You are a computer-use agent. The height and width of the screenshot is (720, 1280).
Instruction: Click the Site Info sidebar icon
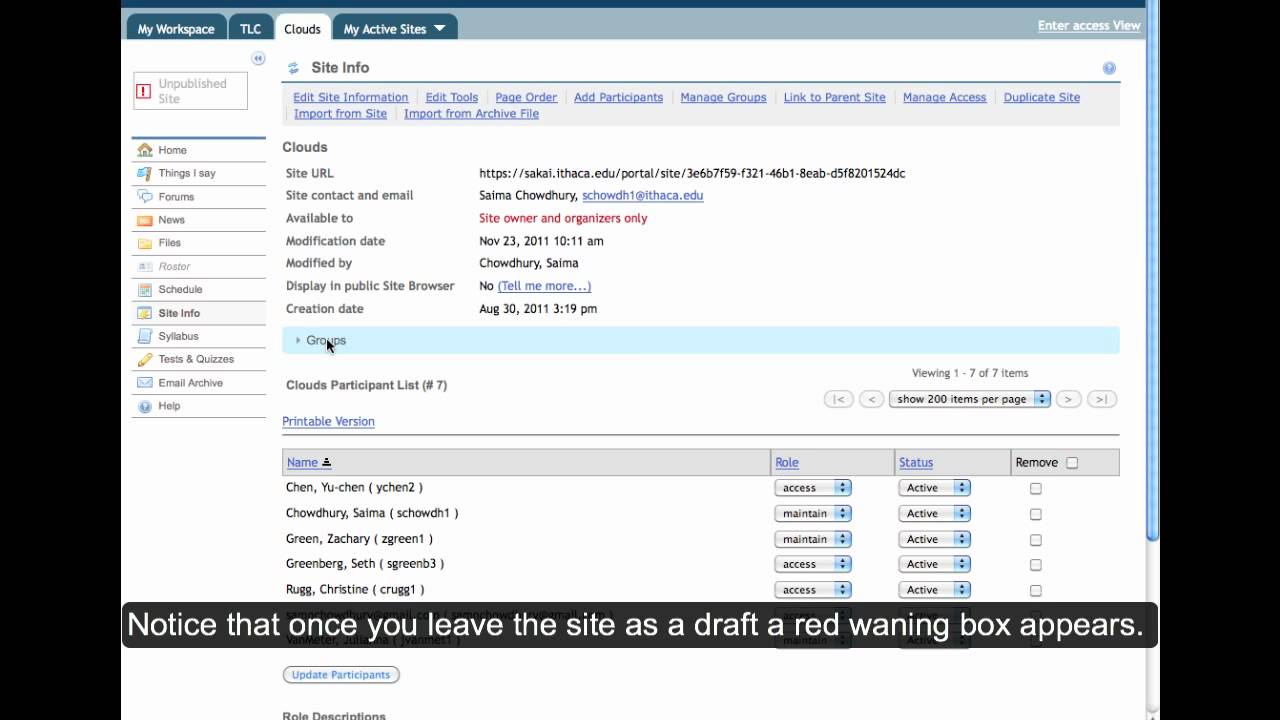point(145,313)
